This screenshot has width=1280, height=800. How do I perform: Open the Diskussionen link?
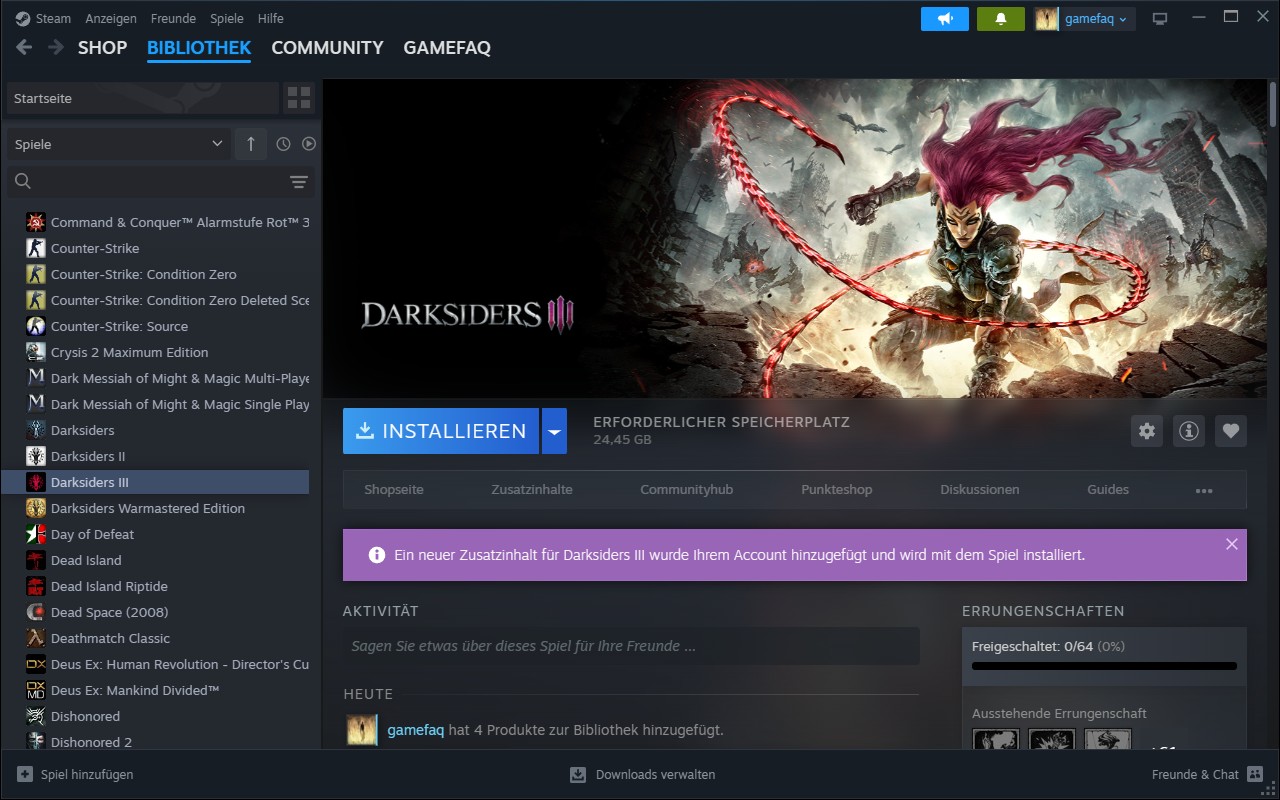(x=980, y=490)
